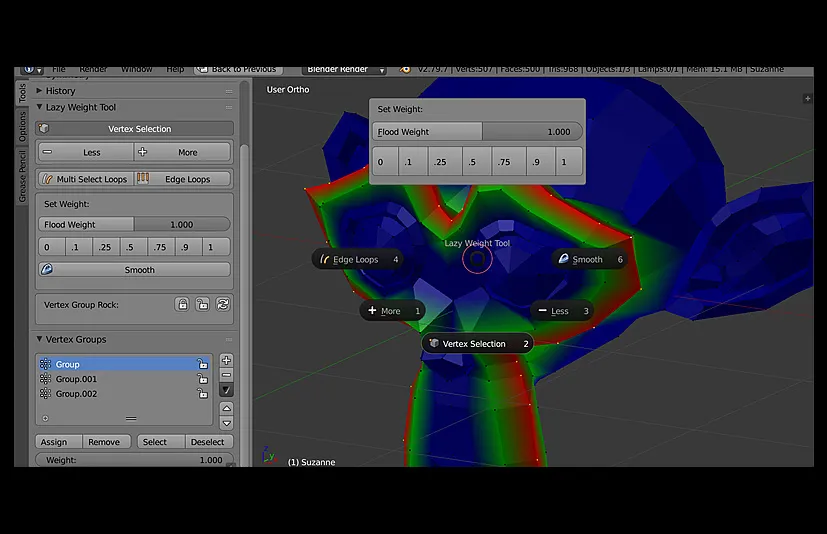
Task: Select Edge Loops in the pie menu
Action: 358,260
